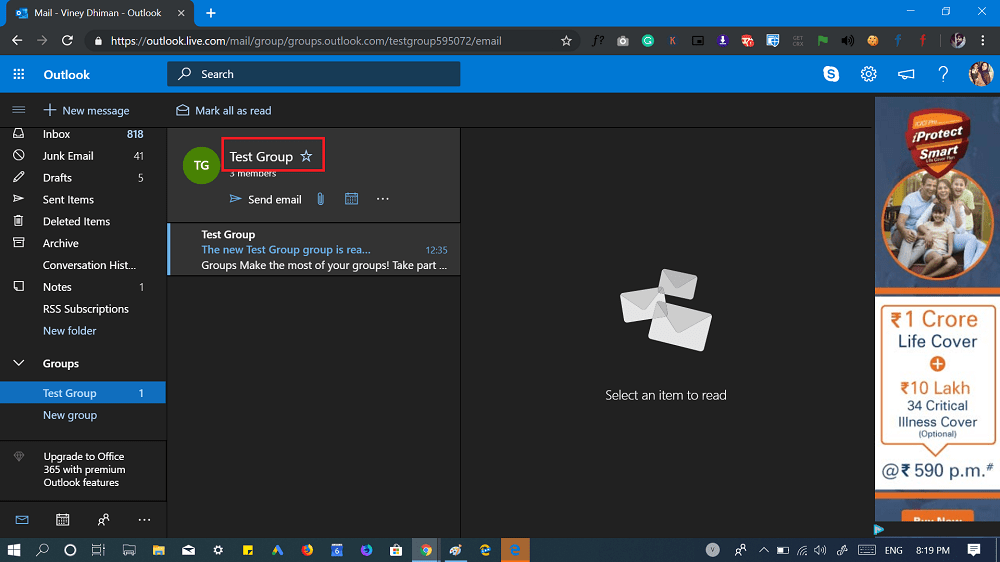The width and height of the screenshot is (1000, 562).
Task: Click the Outlook search box
Action: click(x=314, y=74)
